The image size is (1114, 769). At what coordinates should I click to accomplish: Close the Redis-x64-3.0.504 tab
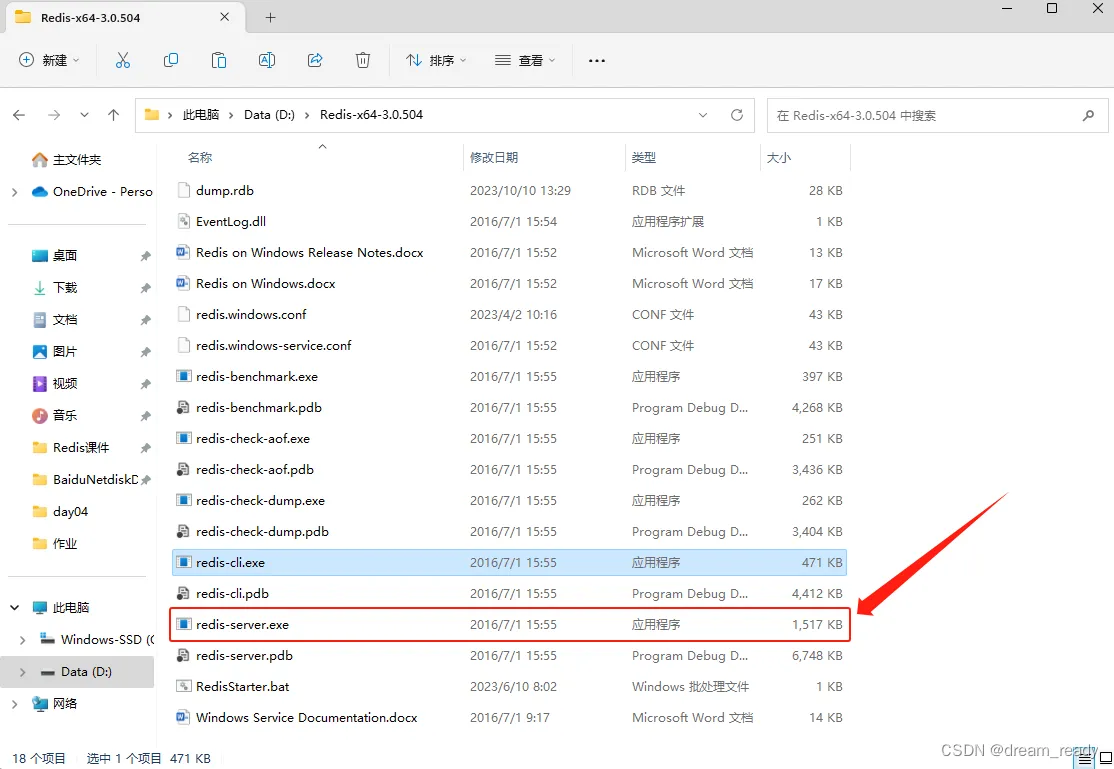tap(225, 17)
